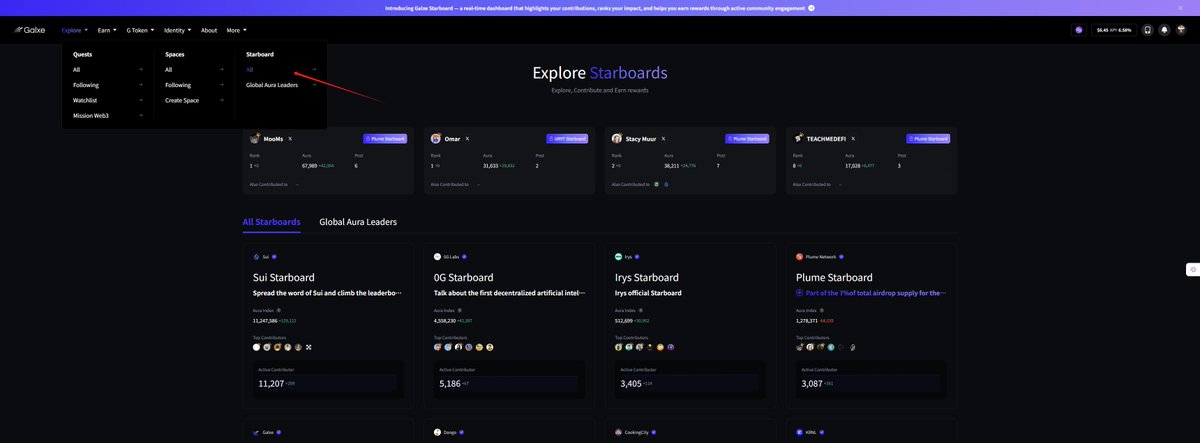Screen dimensions: 1200x443
Task: Open Global Aura Leaders menu entry
Action: pos(272,85)
